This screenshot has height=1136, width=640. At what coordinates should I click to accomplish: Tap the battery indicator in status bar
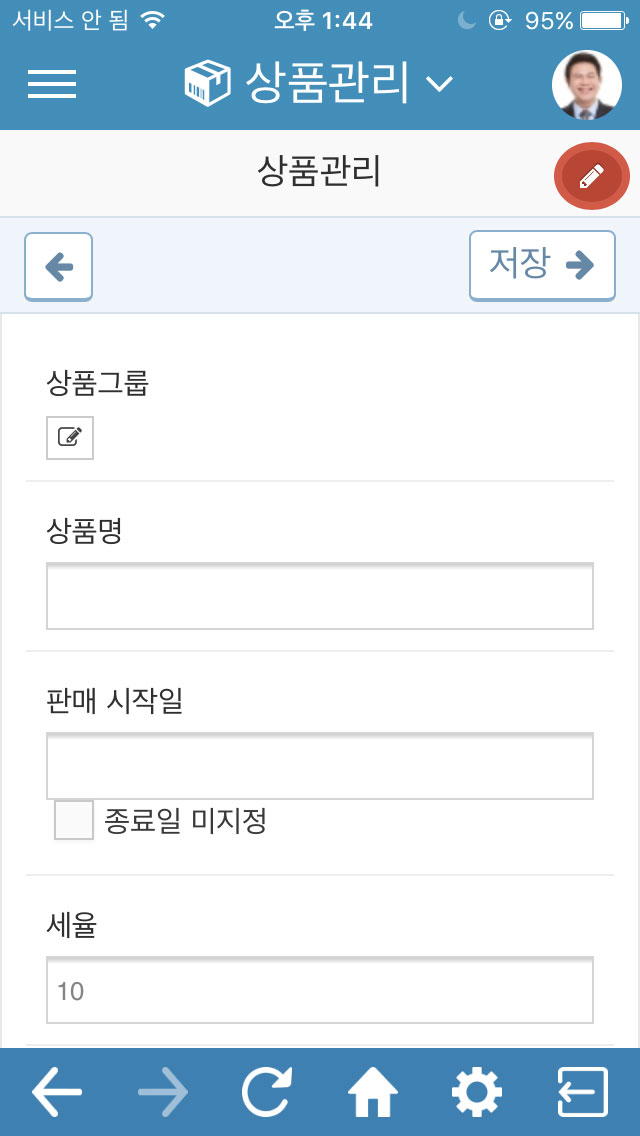[604, 20]
